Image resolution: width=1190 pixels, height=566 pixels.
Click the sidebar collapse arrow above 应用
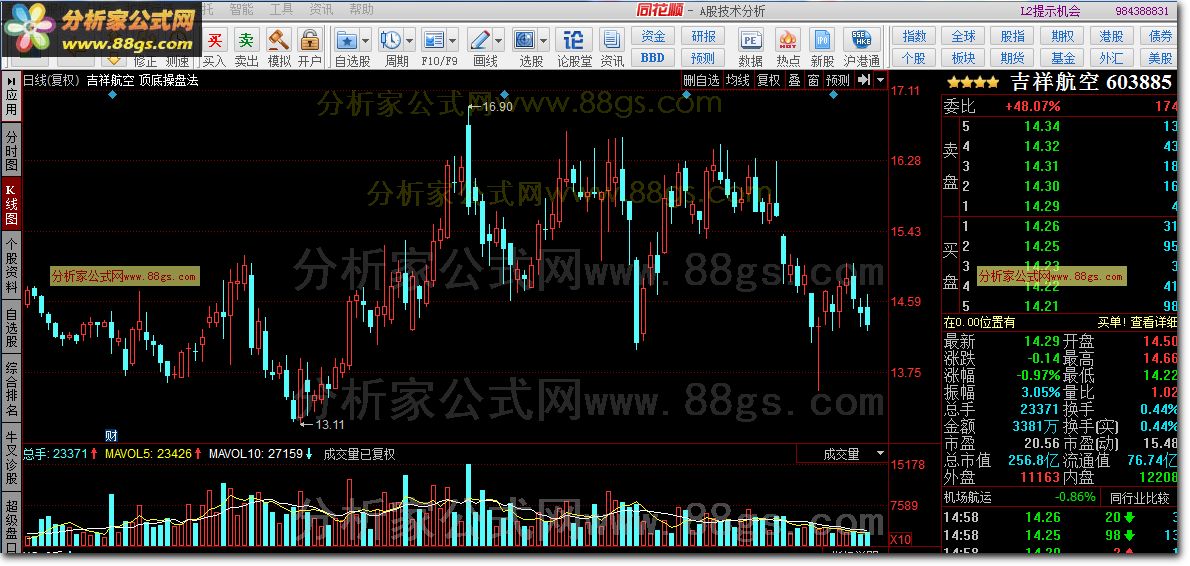coord(11,80)
